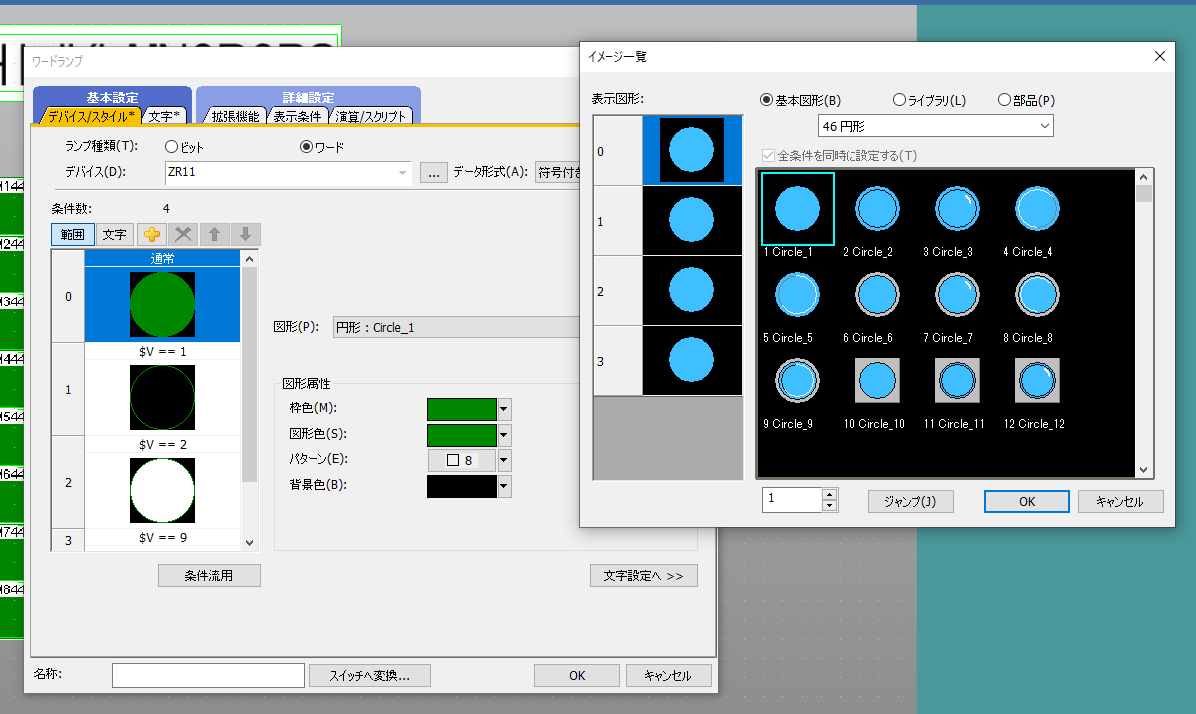1196x714 pixels.
Task: Click the green 枠色(M) color swatch
Action: click(x=461, y=409)
